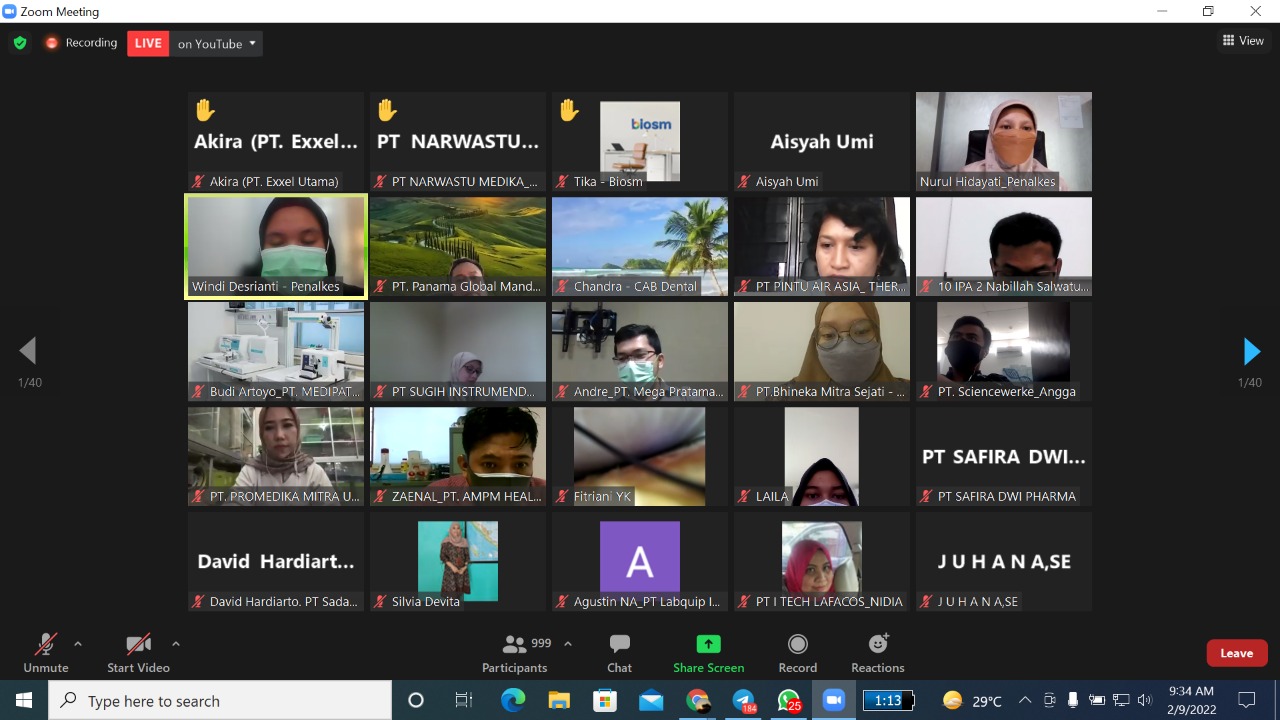
Task: Expand participants options arrow
Action: [568, 644]
